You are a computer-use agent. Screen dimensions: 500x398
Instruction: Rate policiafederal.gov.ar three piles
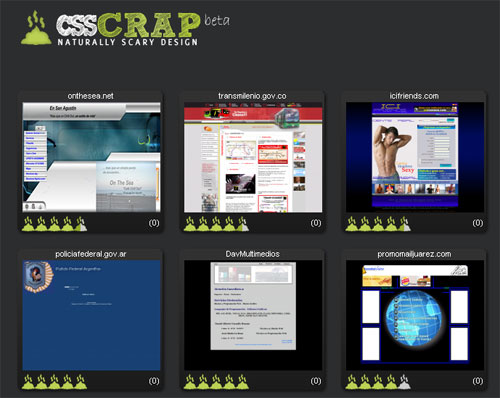54,382
